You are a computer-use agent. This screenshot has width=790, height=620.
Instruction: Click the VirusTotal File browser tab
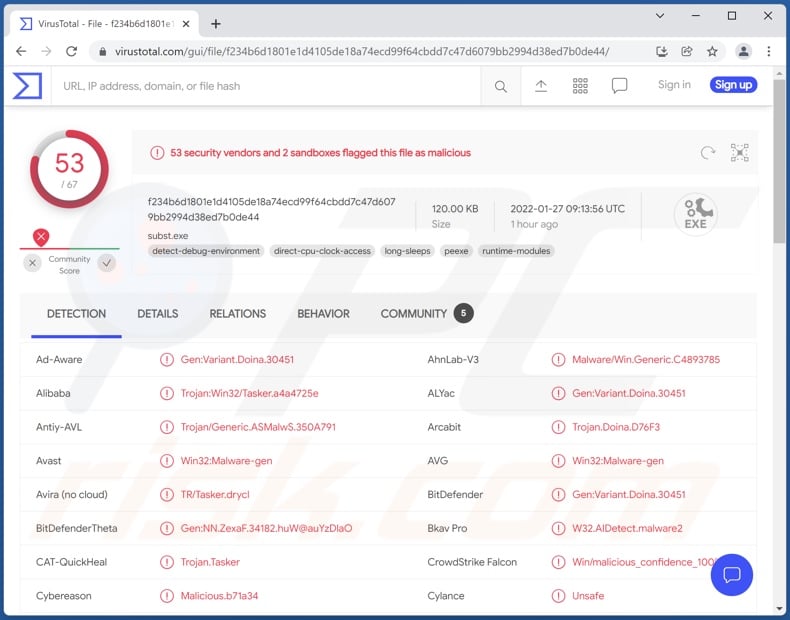coord(104,24)
